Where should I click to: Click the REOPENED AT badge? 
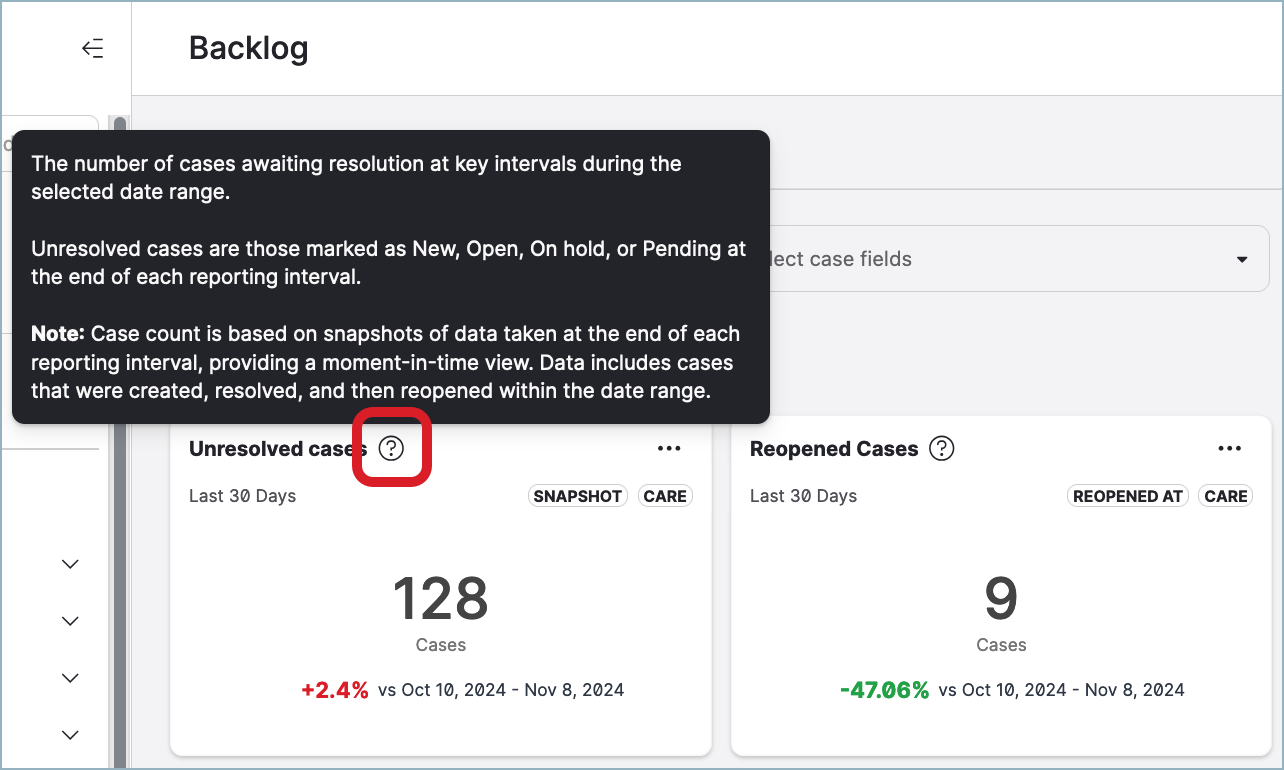point(1127,495)
